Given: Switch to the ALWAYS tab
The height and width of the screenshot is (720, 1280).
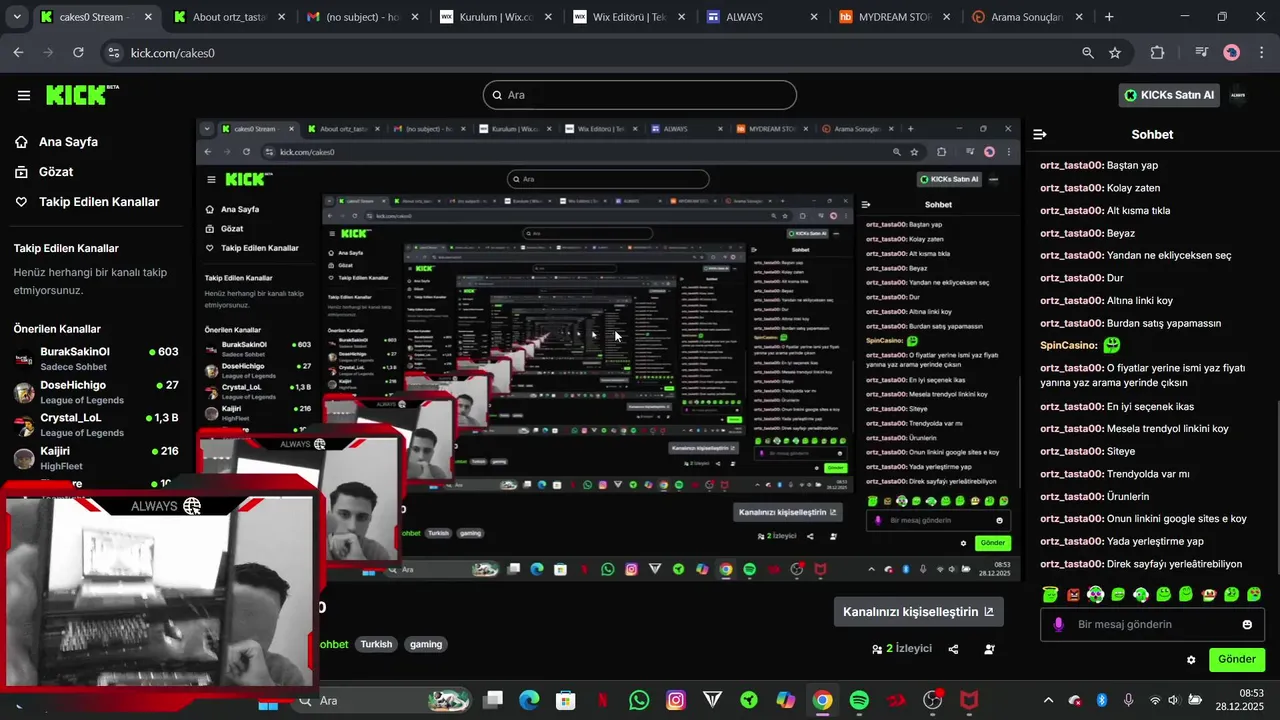Looking at the screenshot, I should tap(761, 17).
